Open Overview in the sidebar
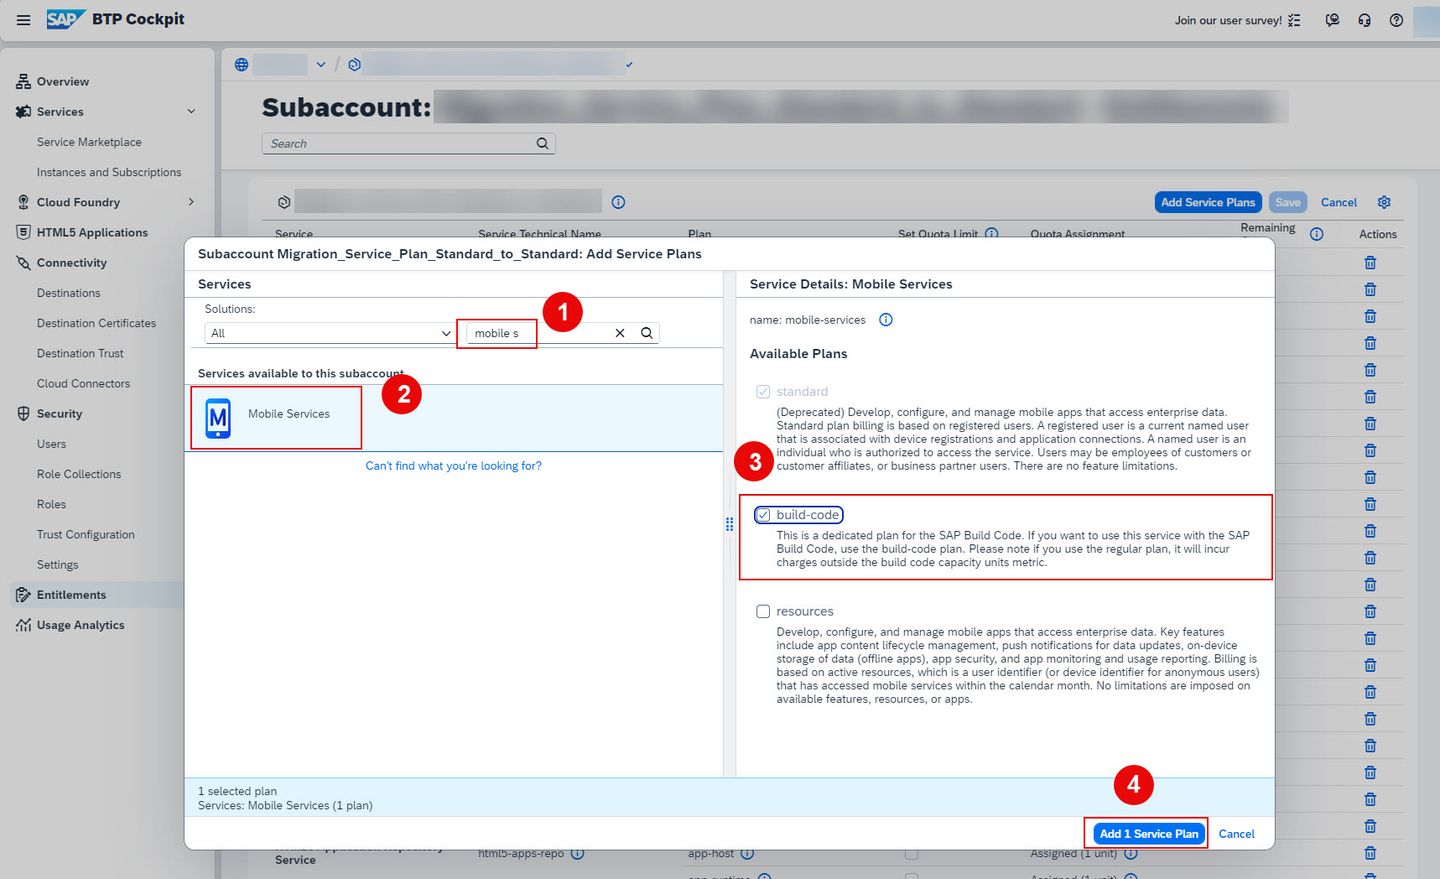 click(62, 82)
